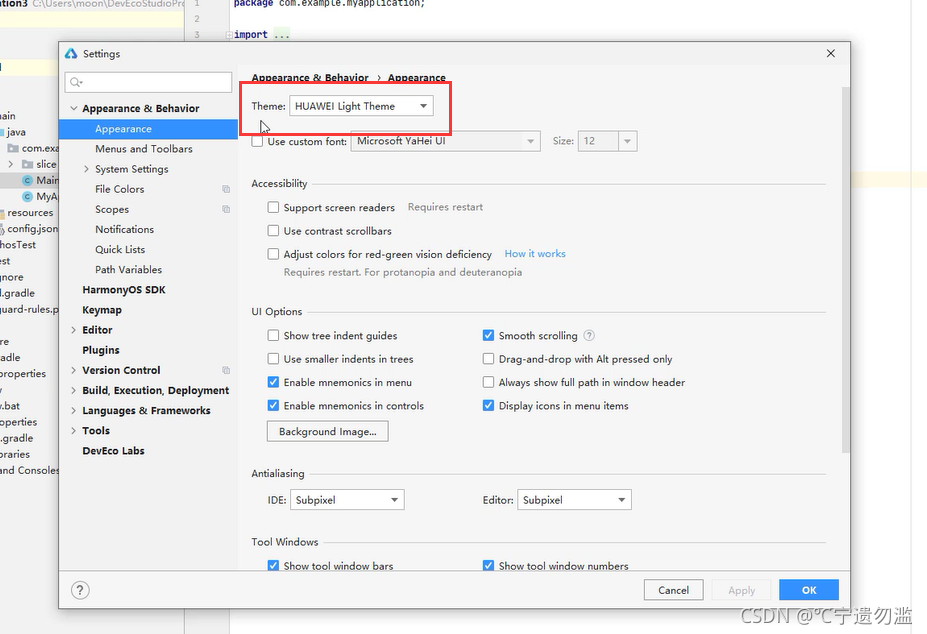This screenshot has width=927, height=634.
Task: Open Quick Lists settings
Action: point(120,250)
